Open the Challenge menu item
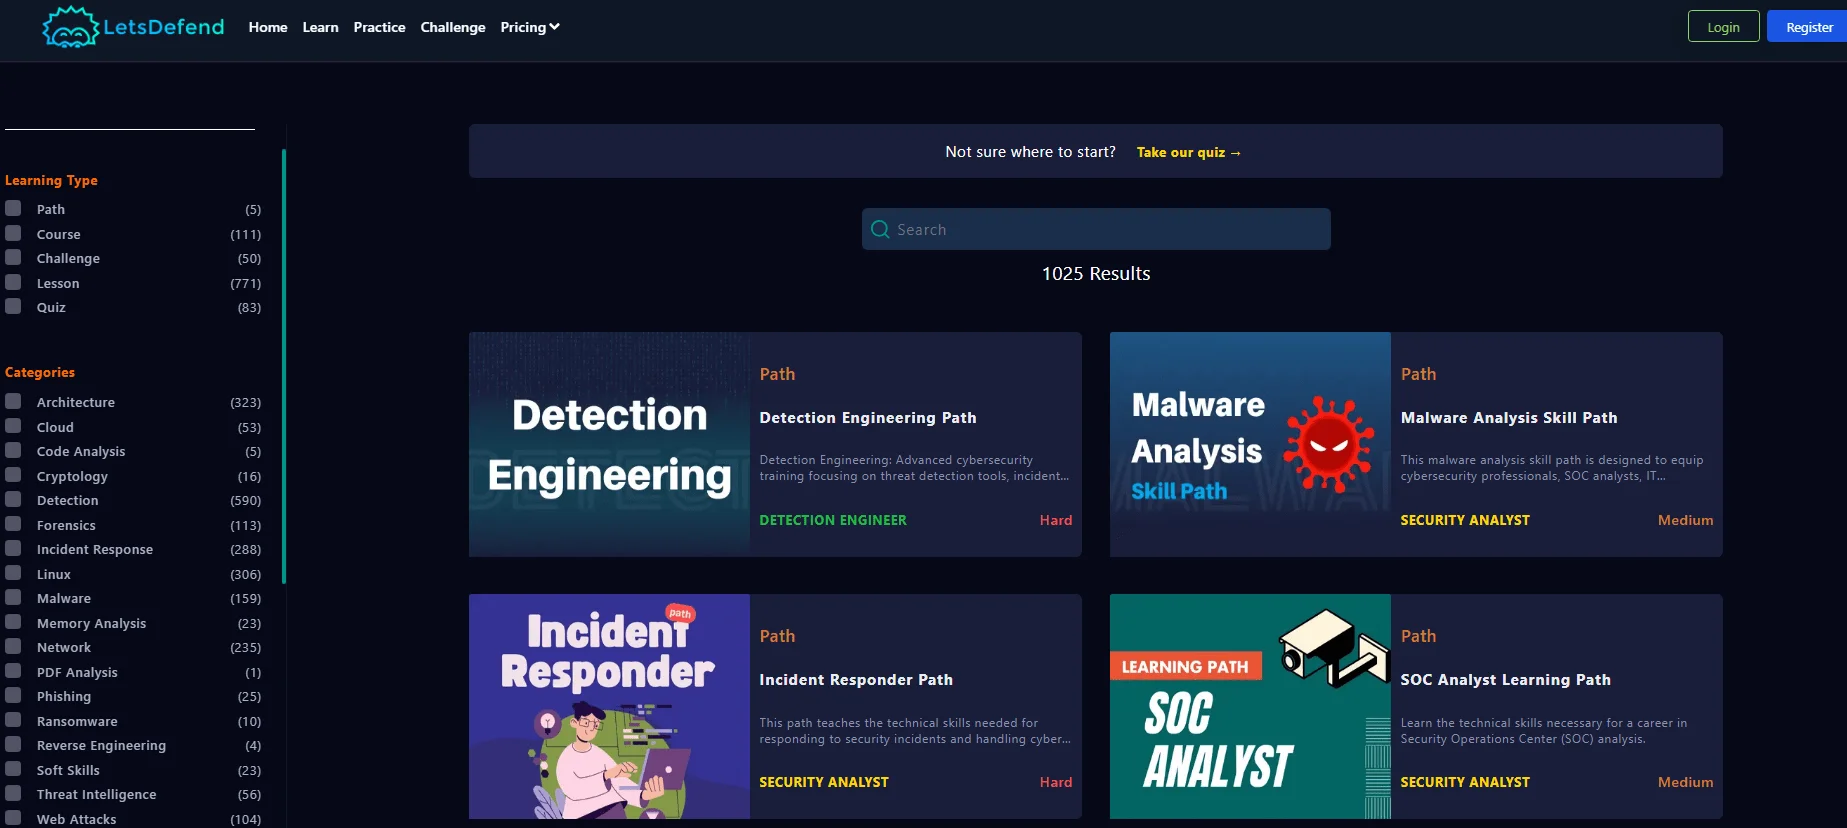 tap(453, 27)
